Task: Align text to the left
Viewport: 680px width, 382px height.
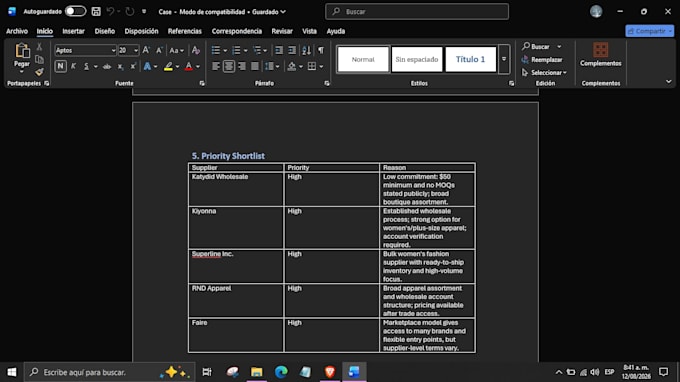Action: tap(216, 66)
